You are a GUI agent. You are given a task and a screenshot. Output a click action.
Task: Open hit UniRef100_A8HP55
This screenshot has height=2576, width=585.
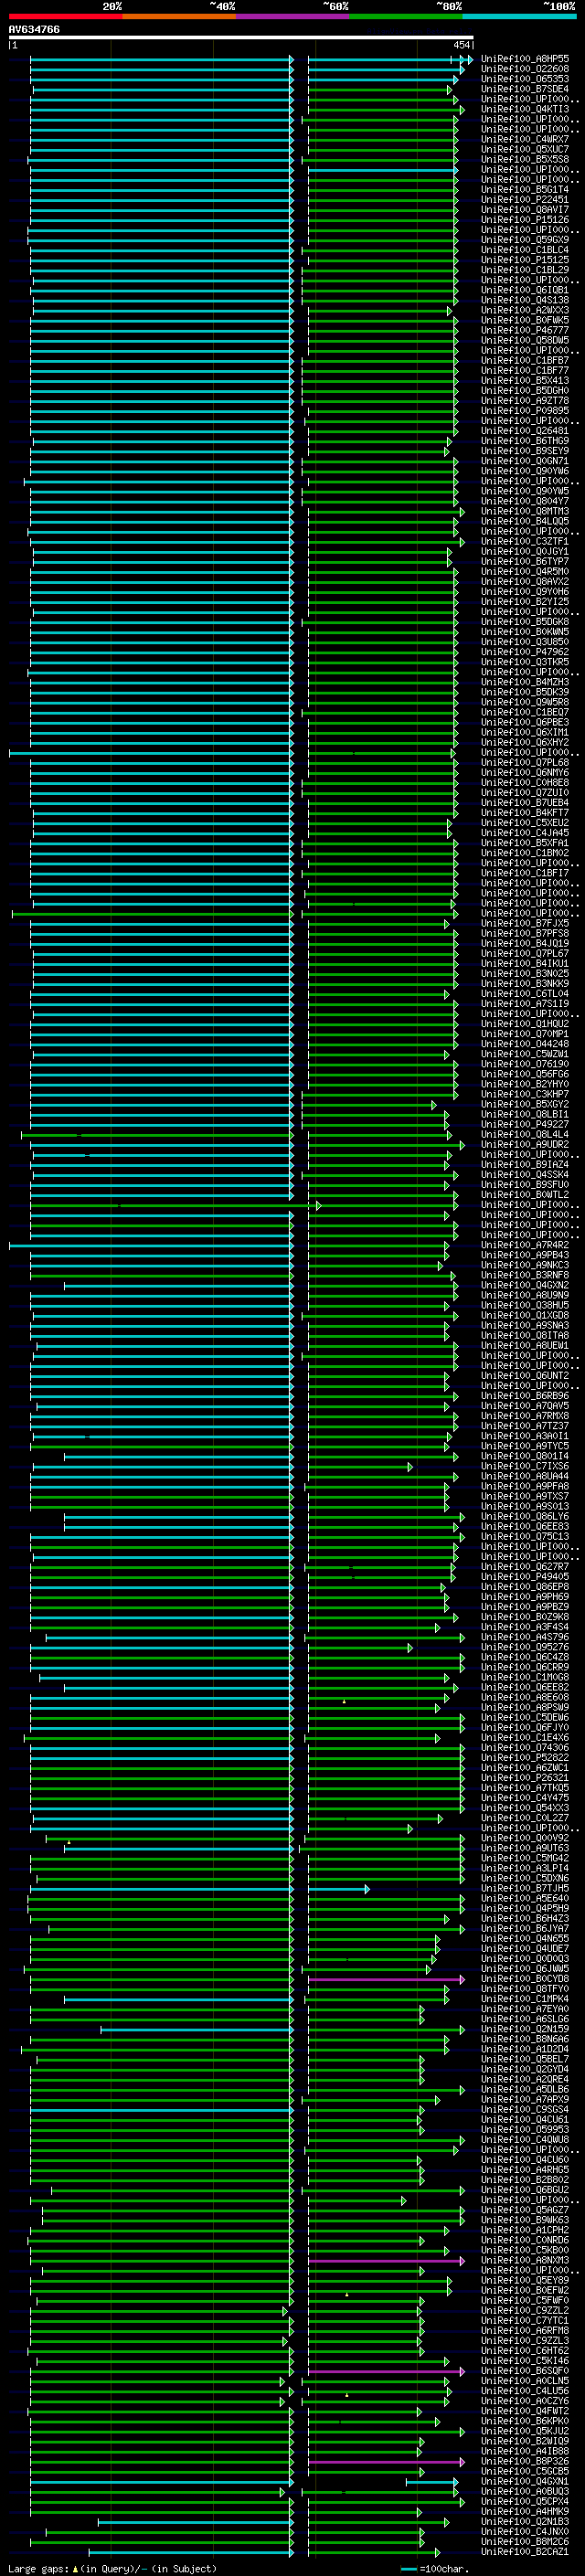click(525, 59)
